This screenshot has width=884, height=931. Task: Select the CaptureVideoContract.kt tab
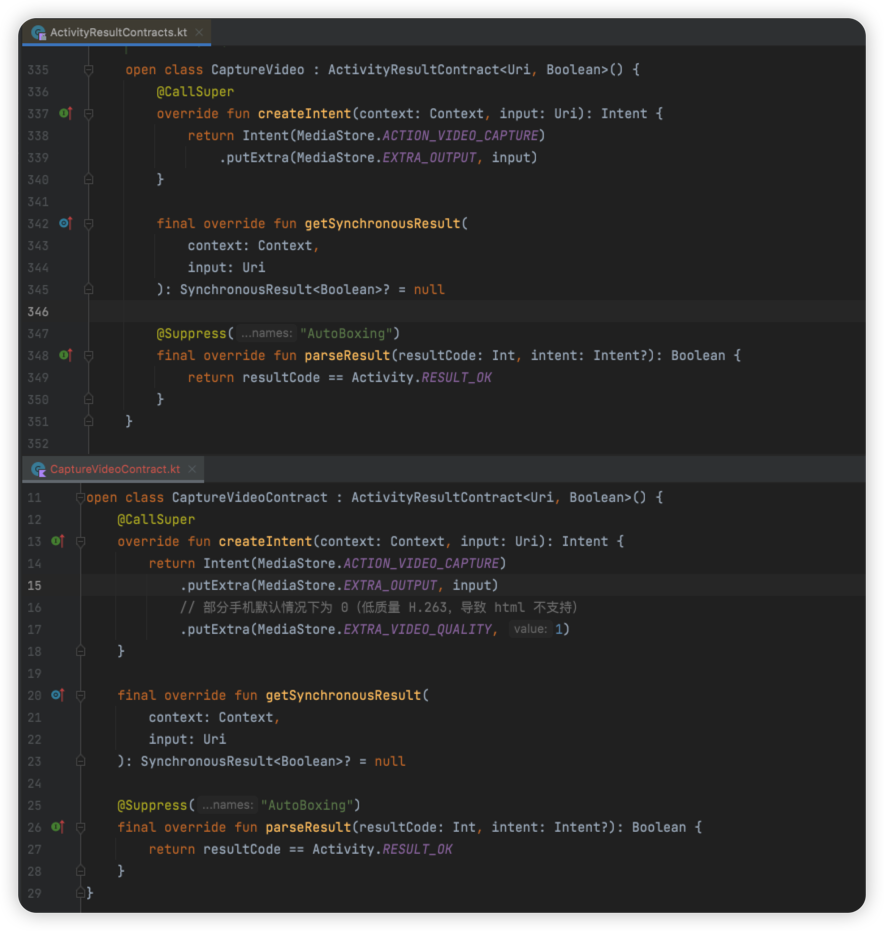[114, 469]
